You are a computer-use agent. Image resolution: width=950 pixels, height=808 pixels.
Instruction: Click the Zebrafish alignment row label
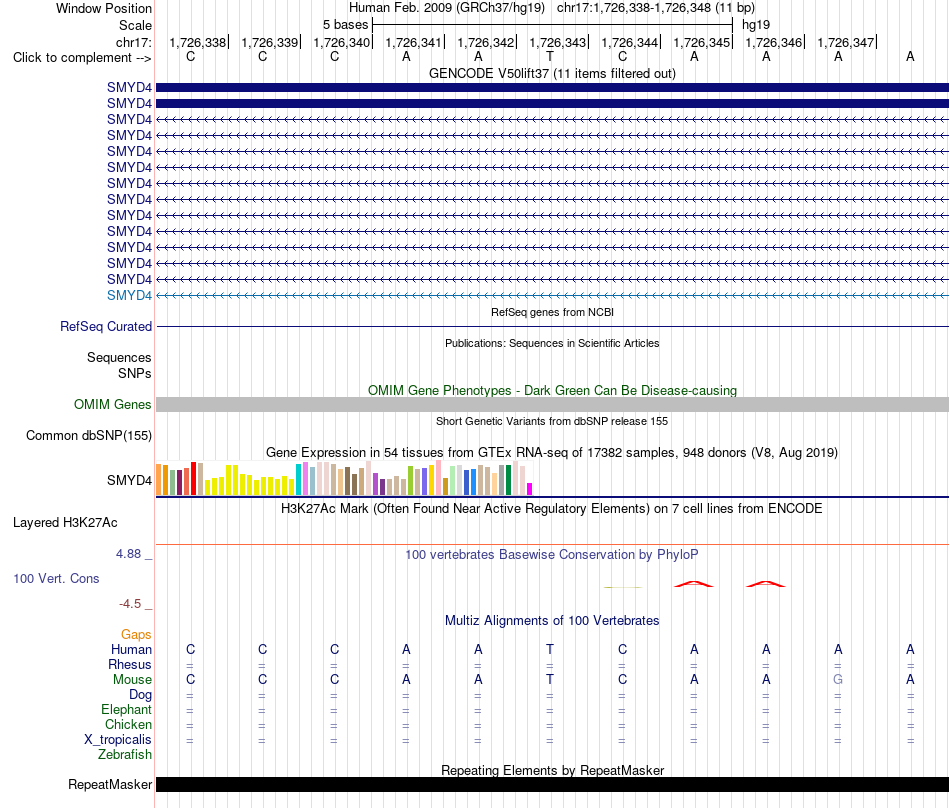point(125,755)
